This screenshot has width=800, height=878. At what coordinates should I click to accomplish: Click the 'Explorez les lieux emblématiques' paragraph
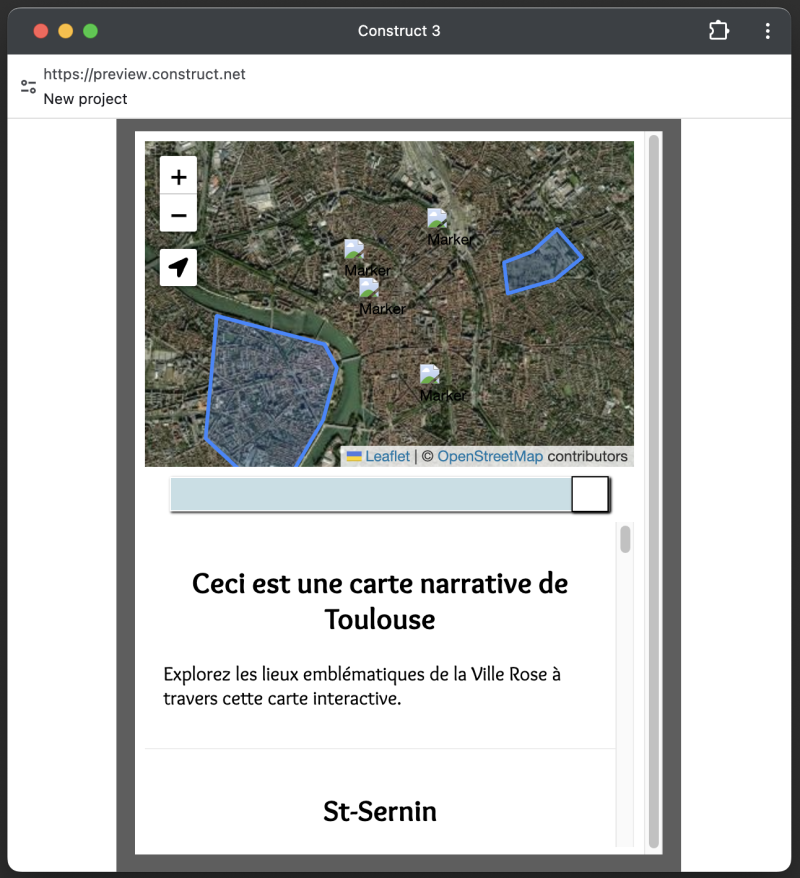click(x=362, y=686)
